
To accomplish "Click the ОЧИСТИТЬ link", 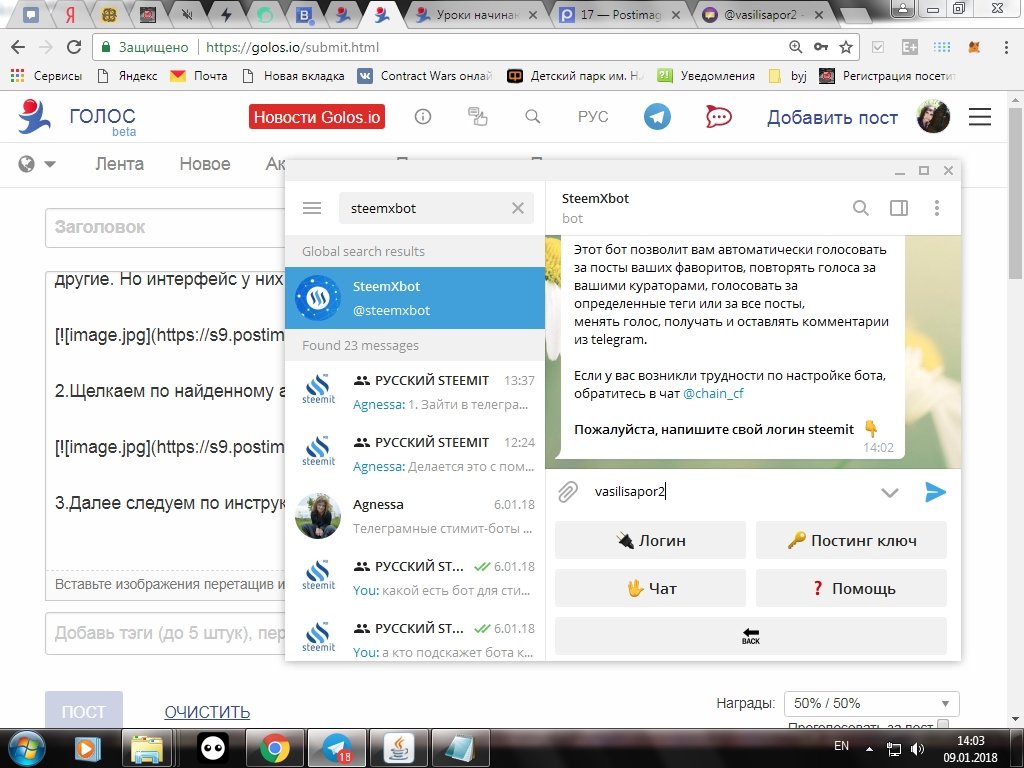I will tap(207, 712).
